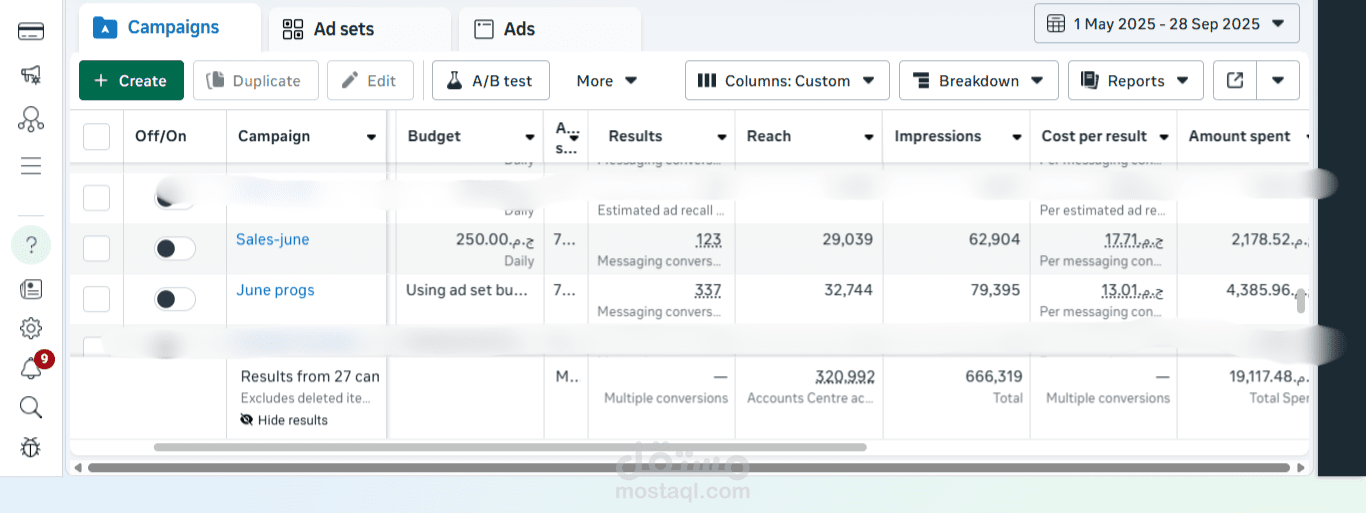Open the notifications bell with 9 badge
1366x513 pixels.
[x=33, y=367]
